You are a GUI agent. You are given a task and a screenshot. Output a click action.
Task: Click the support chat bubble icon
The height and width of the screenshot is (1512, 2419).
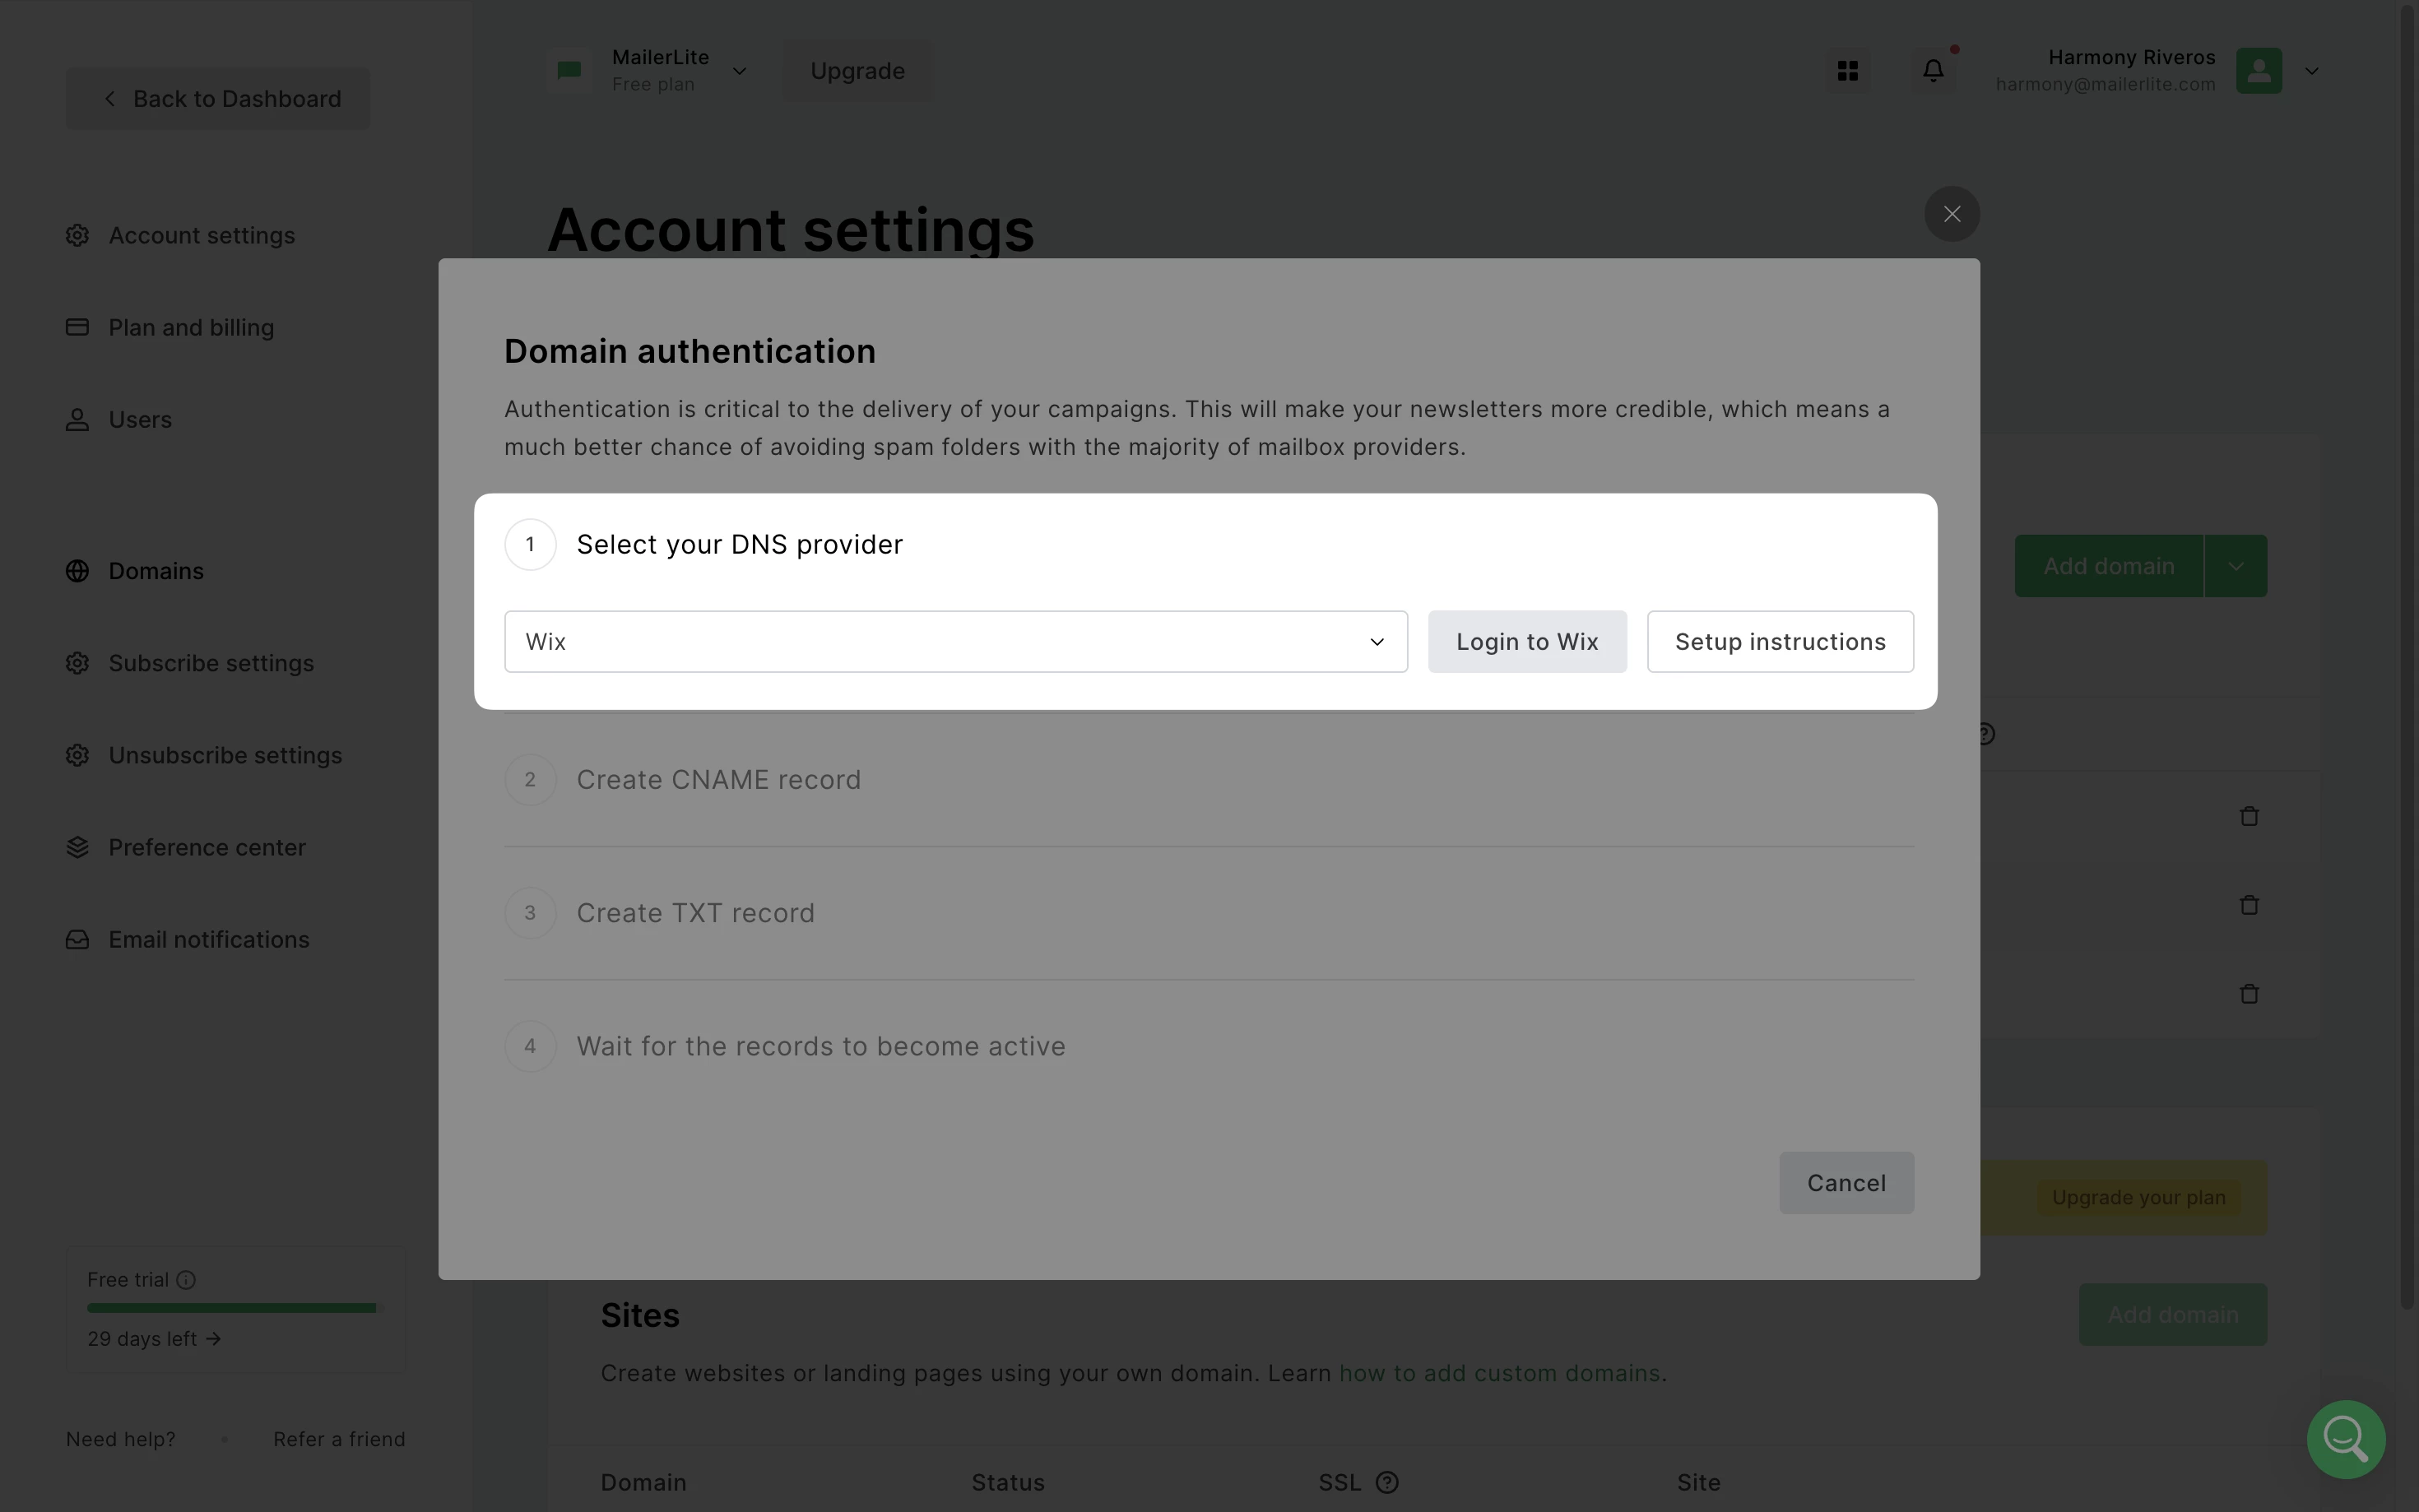2345,1439
